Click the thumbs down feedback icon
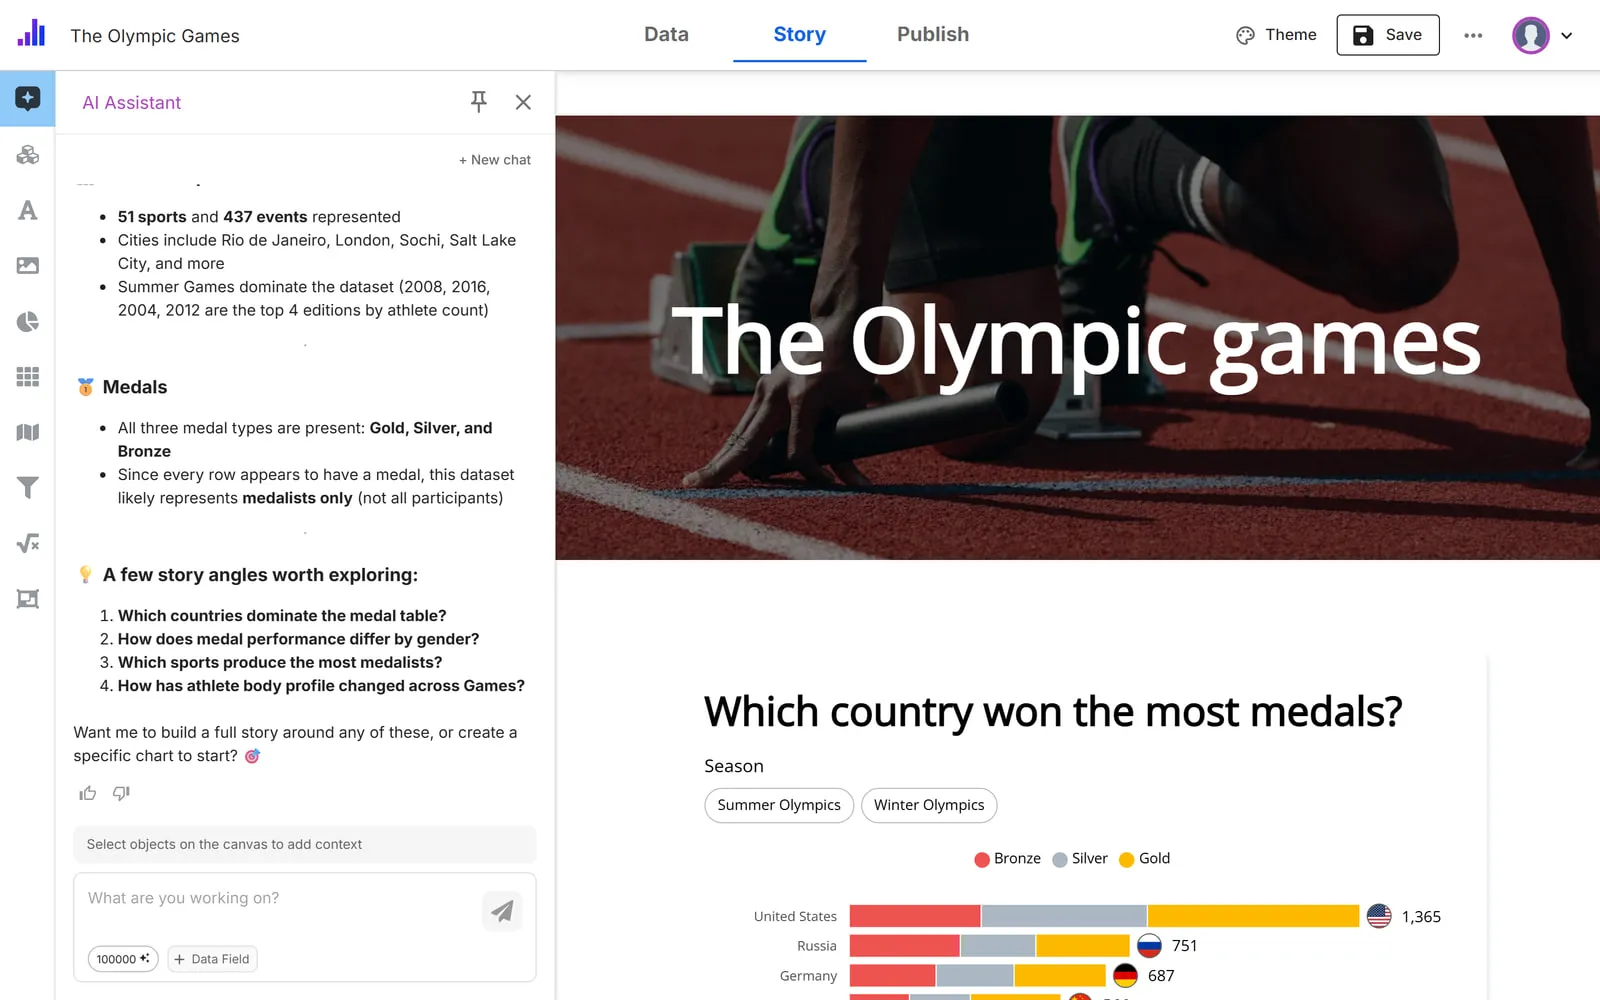The height and width of the screenshot is (1000, 1600). (x=121, y=793)
